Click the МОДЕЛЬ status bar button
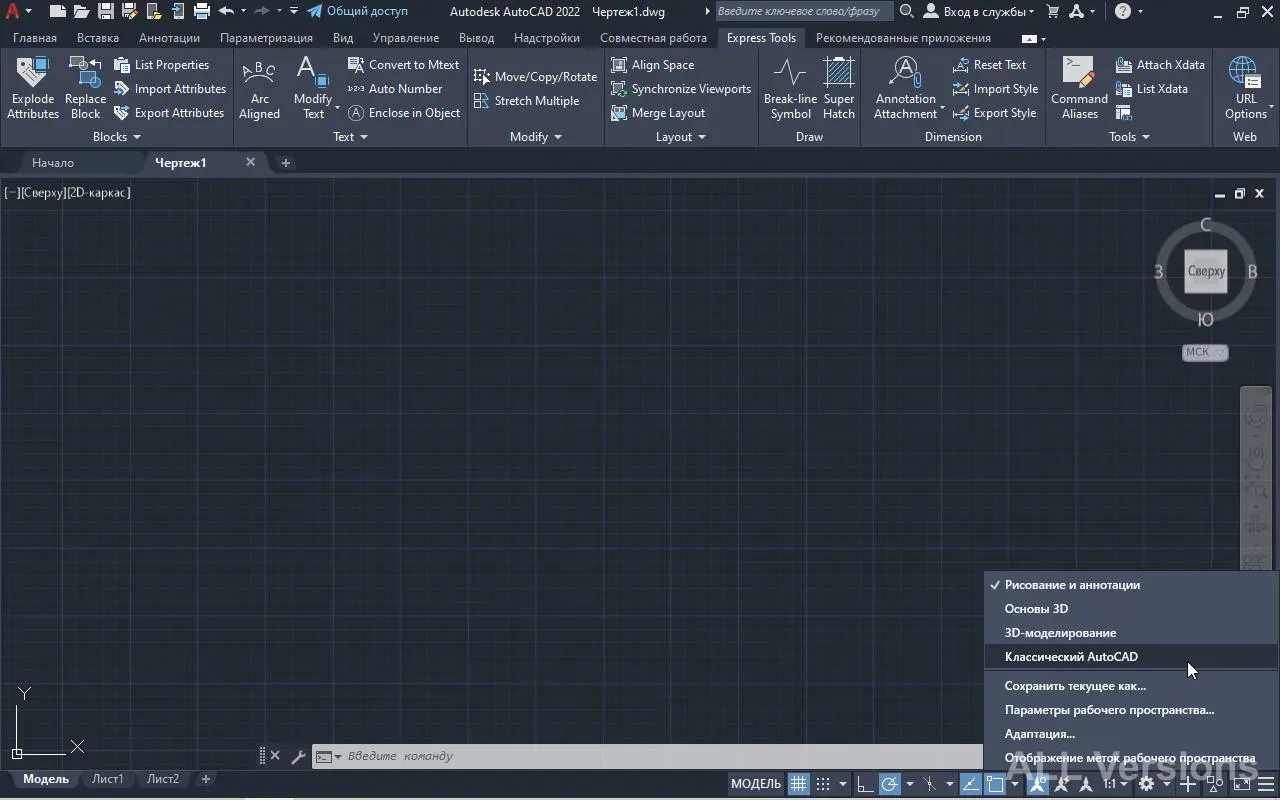The width and height of the screenshot is (1280, 800). click(x=755, y=784)
